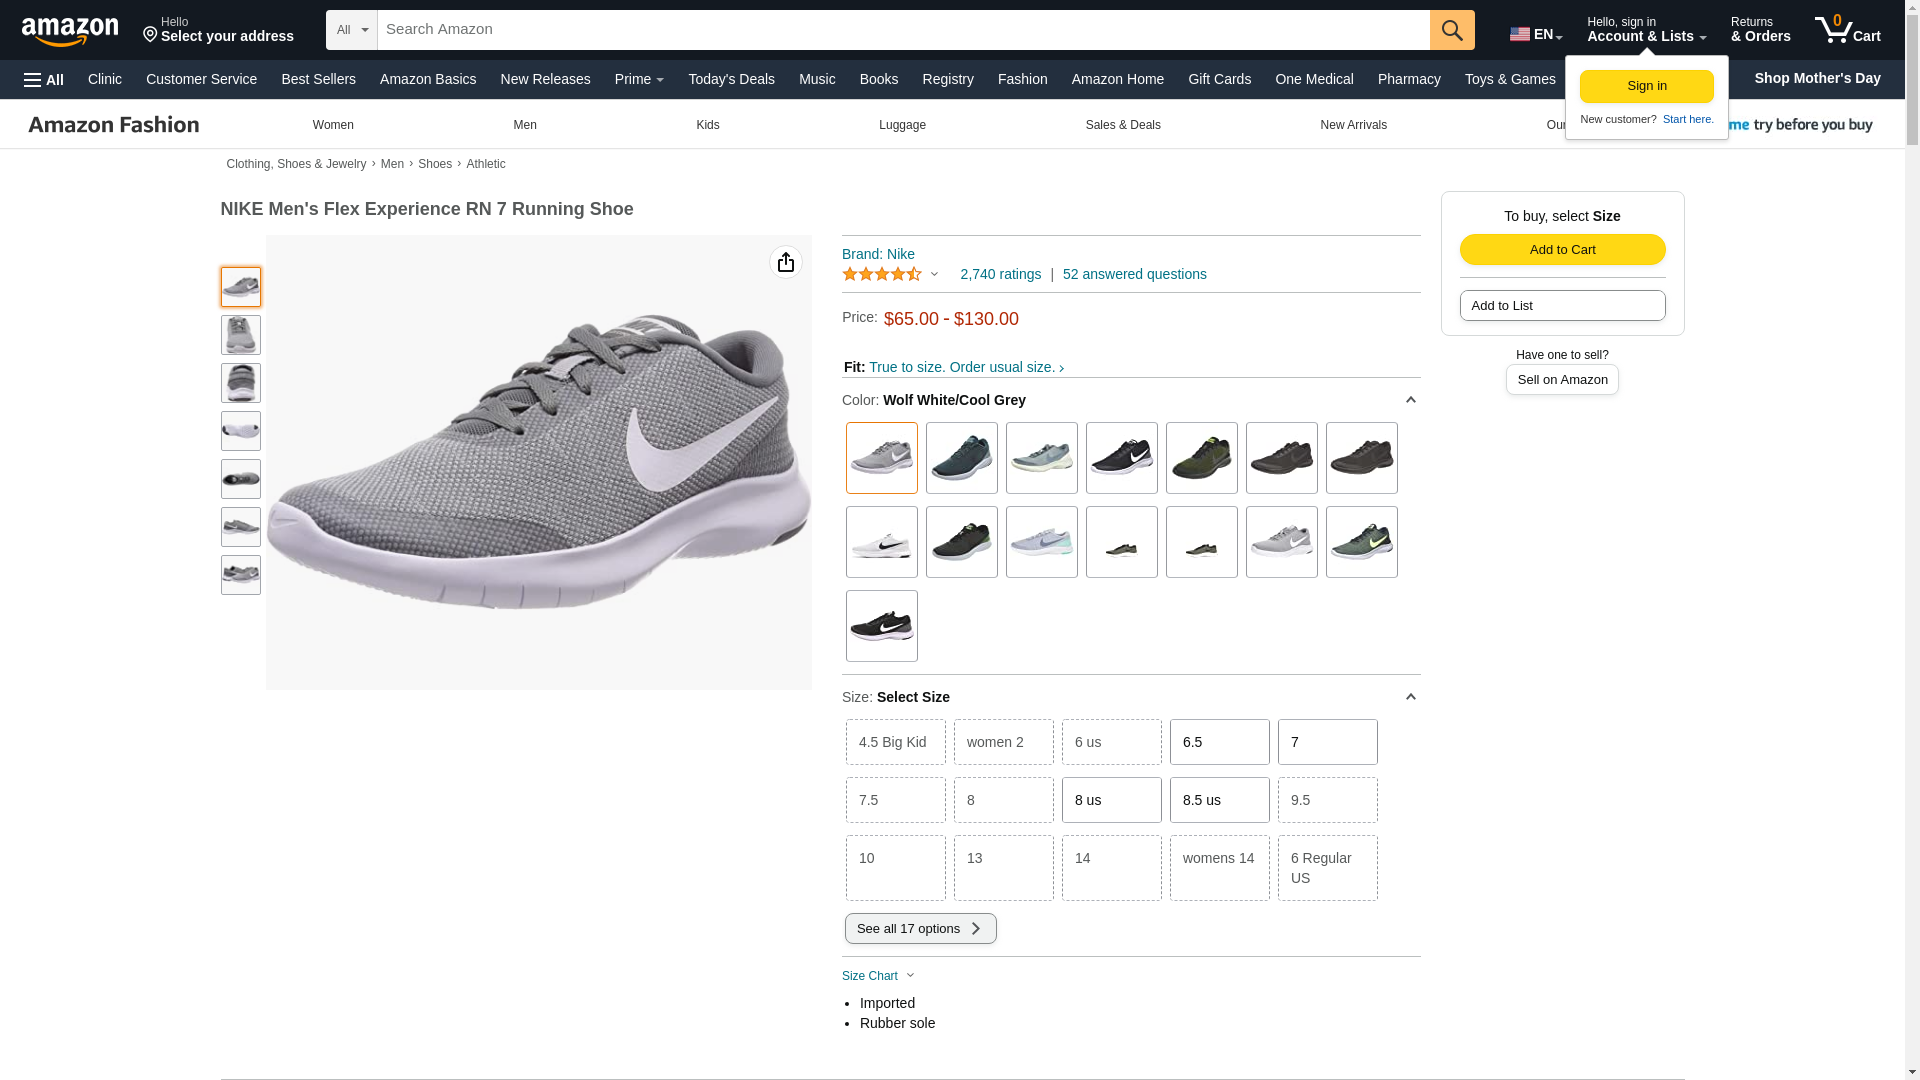Select size 6.5
The width and height of the screenshot is (1920, 1080).
coord(1219,742)
